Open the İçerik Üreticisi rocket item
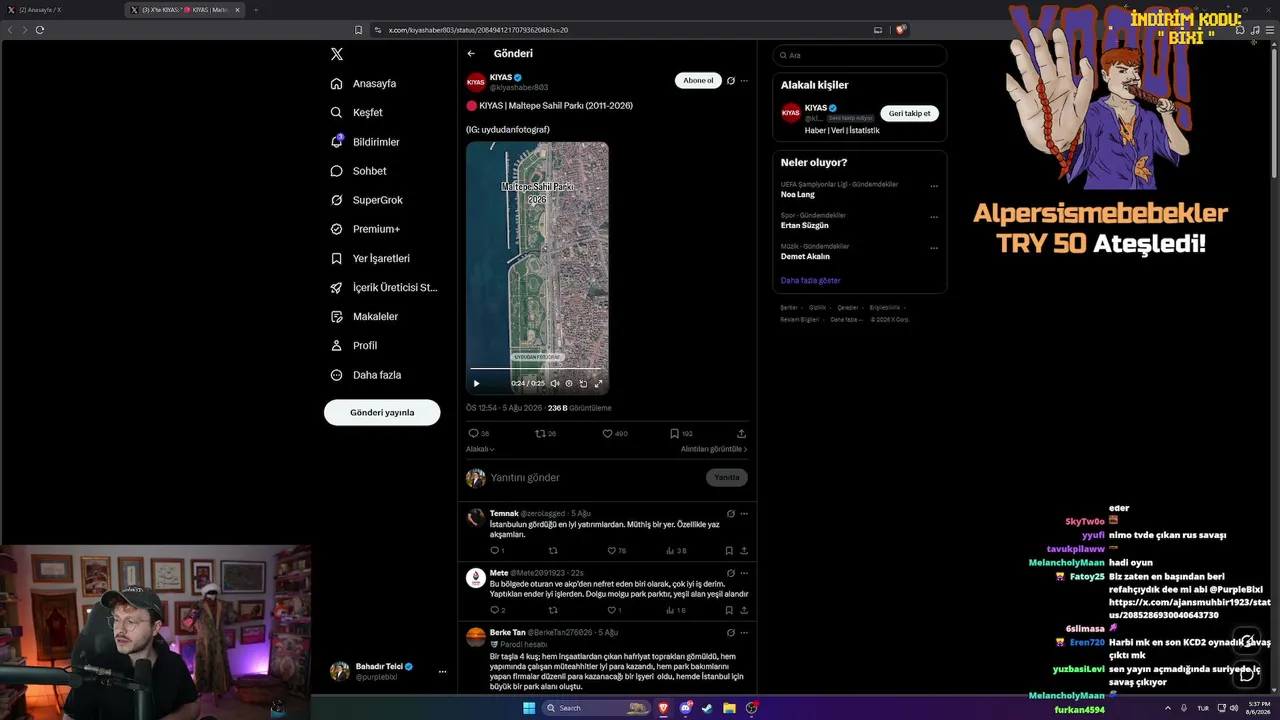Screen dimensions: 1280x720 point(384,288)
